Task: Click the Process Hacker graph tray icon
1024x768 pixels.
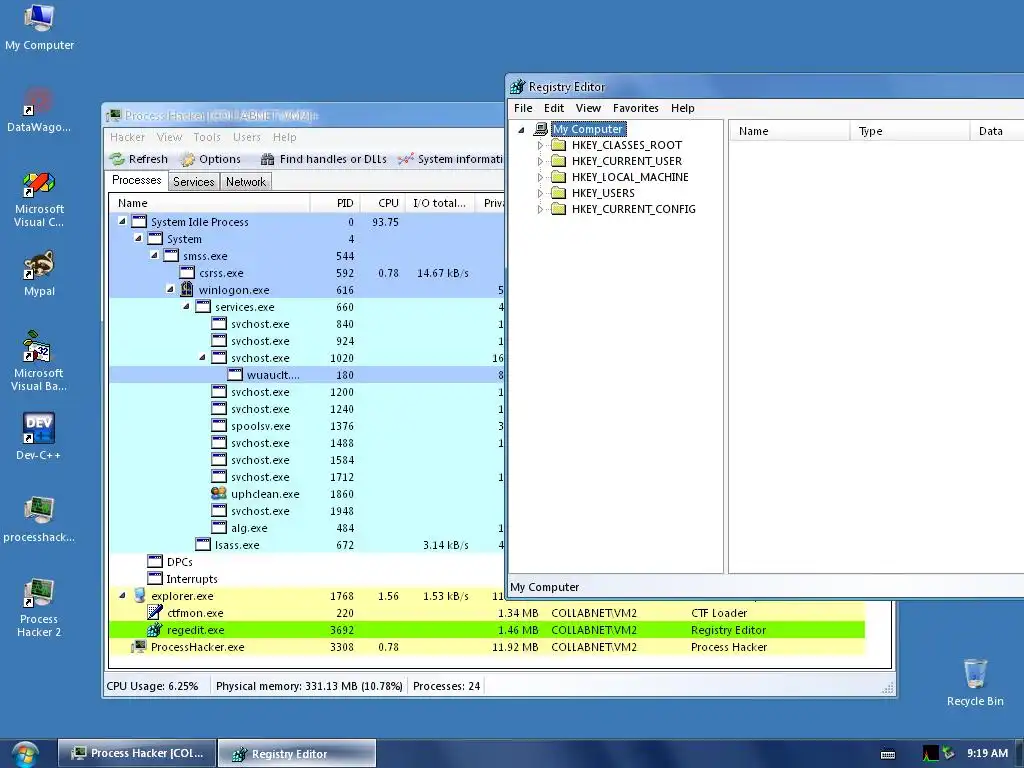Action: coord(931,754)
